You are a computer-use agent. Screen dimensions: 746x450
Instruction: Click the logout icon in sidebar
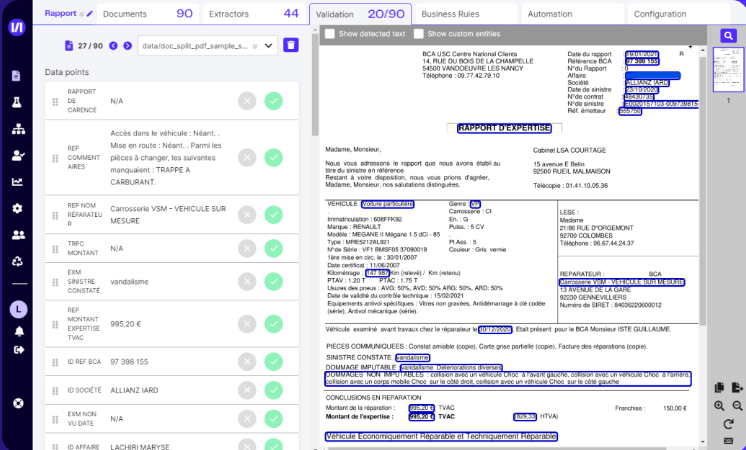point(19,350)
